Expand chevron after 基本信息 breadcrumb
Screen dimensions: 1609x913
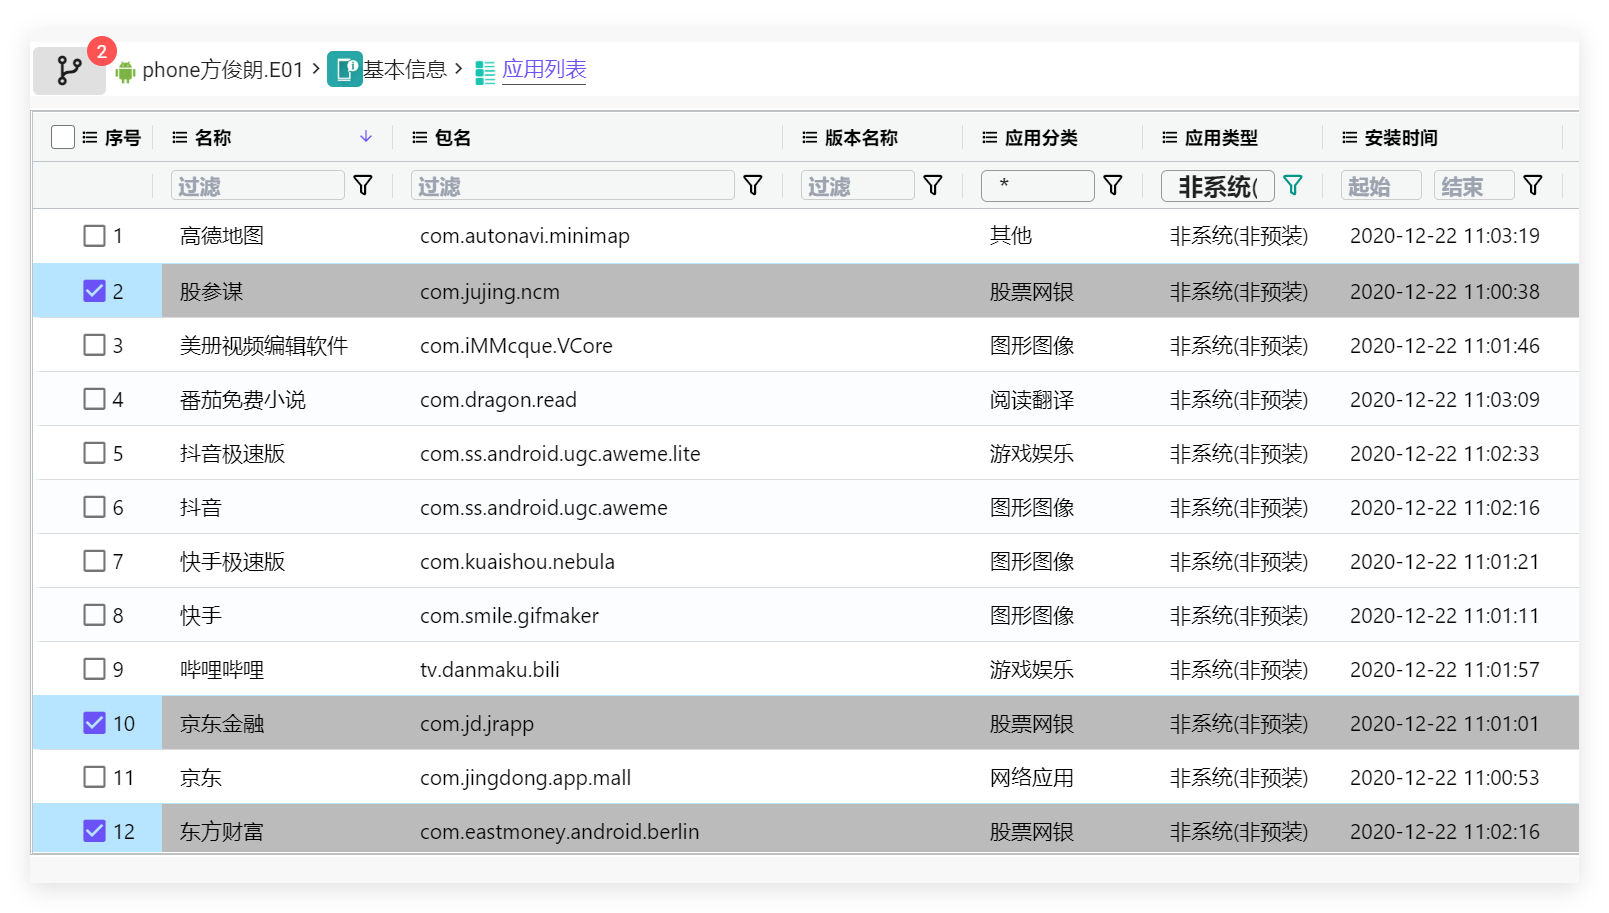click(x=458, y=69)
